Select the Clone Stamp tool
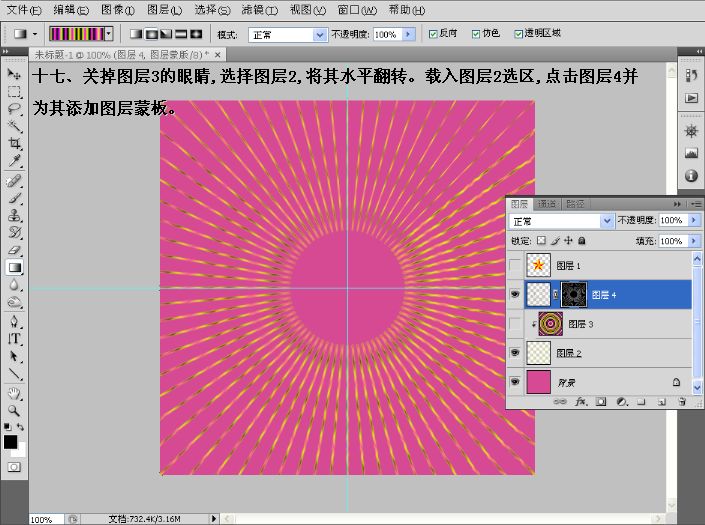The height and width of the screenshot is (525, 705). point(14,215)
